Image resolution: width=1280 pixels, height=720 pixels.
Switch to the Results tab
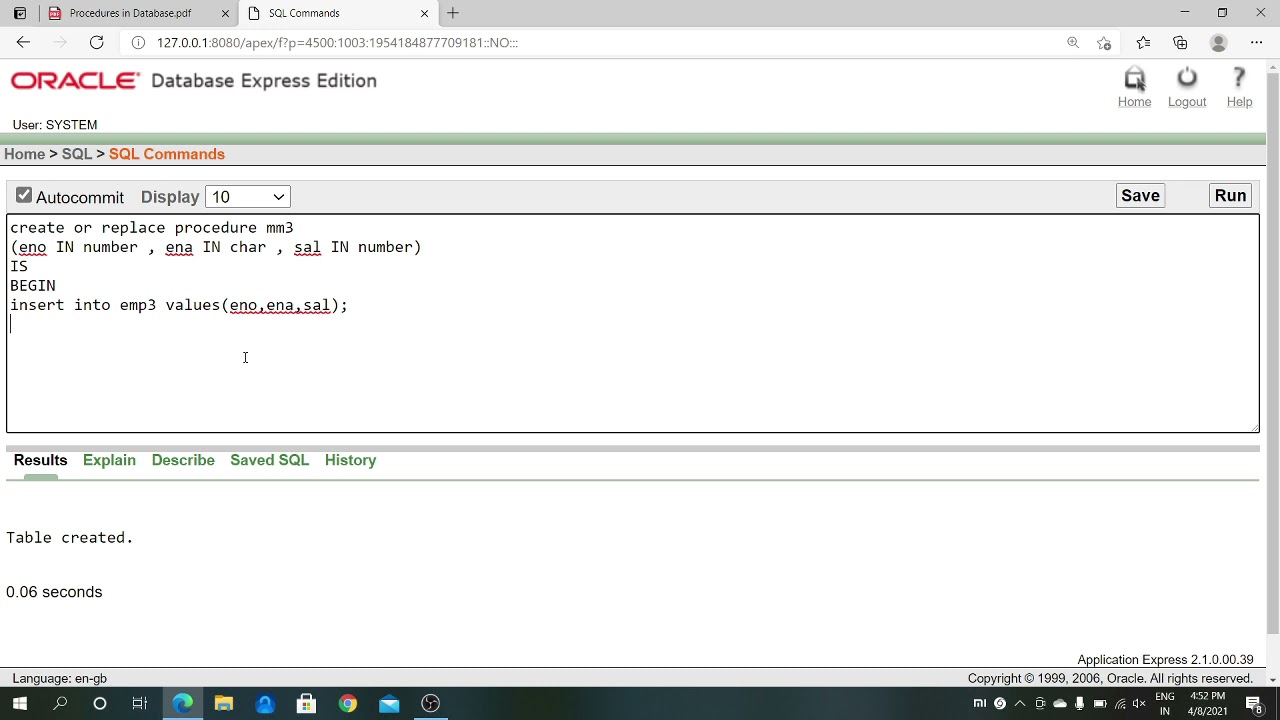(40, 460)
